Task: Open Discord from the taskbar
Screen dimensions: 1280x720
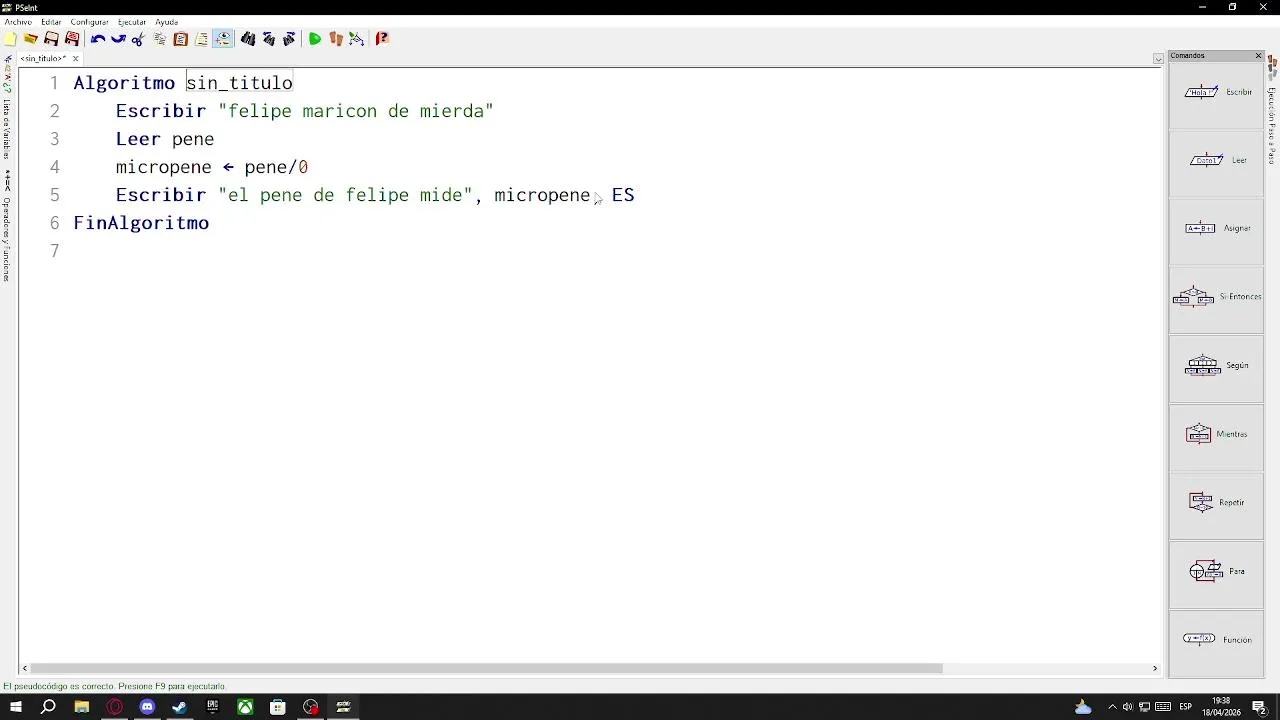Action: click(147, 707)
